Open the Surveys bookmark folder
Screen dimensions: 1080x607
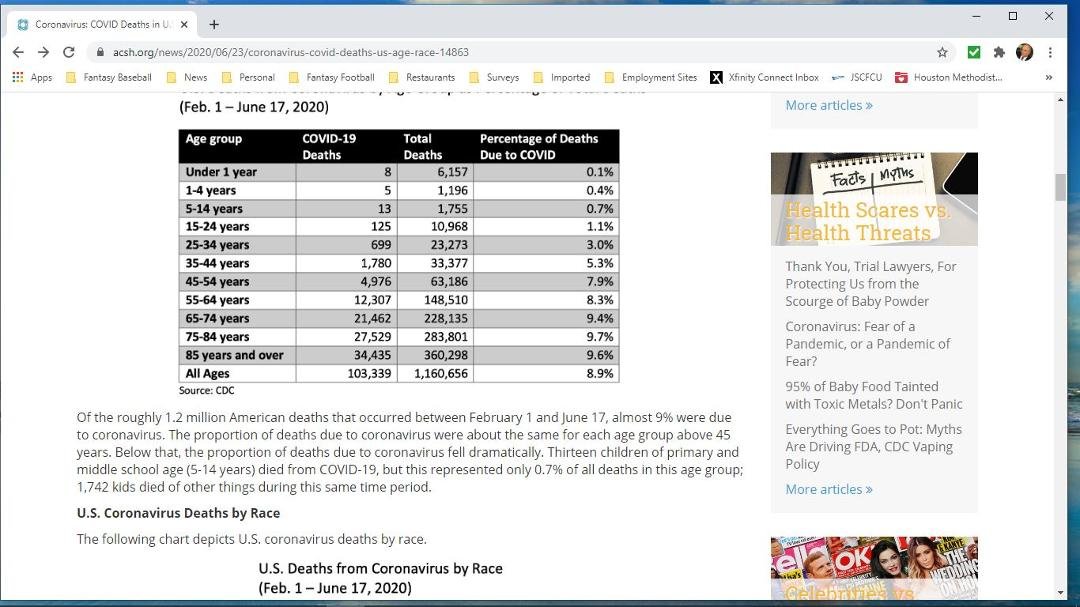494,77
